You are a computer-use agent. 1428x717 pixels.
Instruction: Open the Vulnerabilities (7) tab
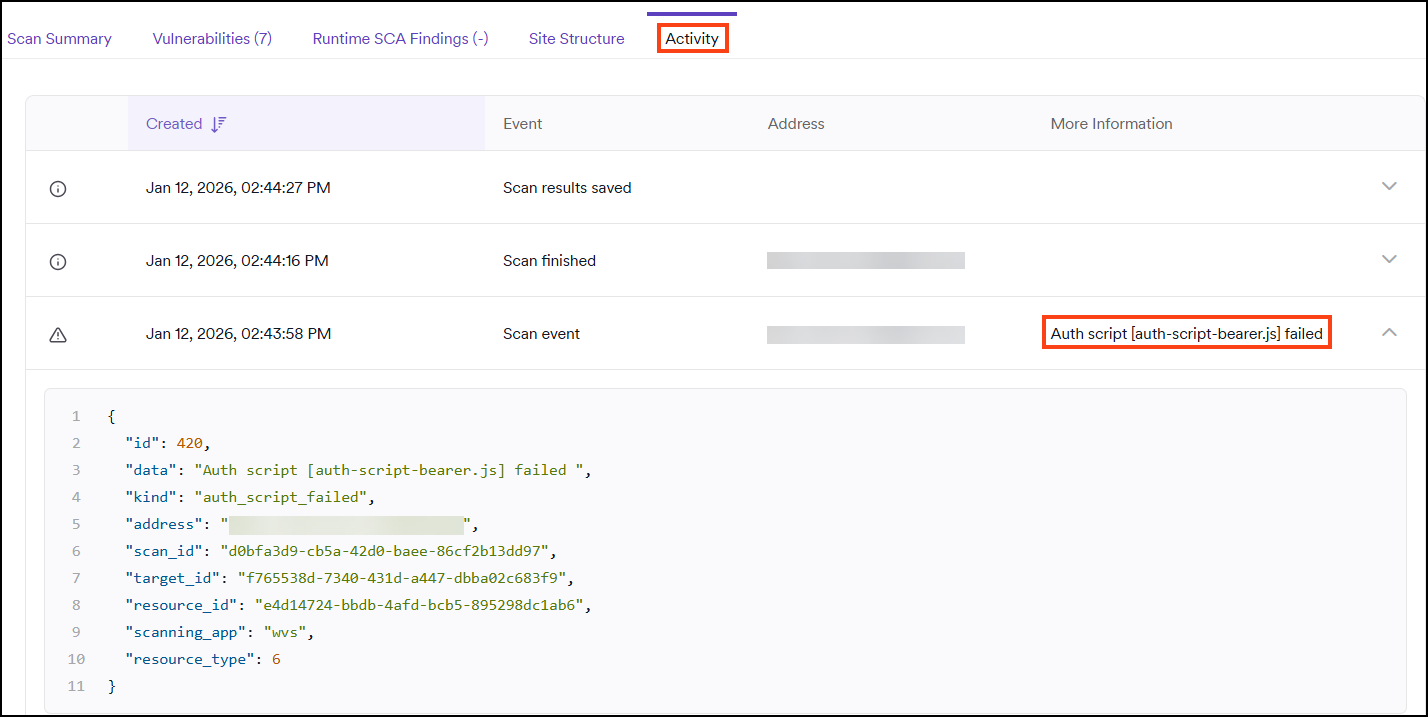click(211, 38)
